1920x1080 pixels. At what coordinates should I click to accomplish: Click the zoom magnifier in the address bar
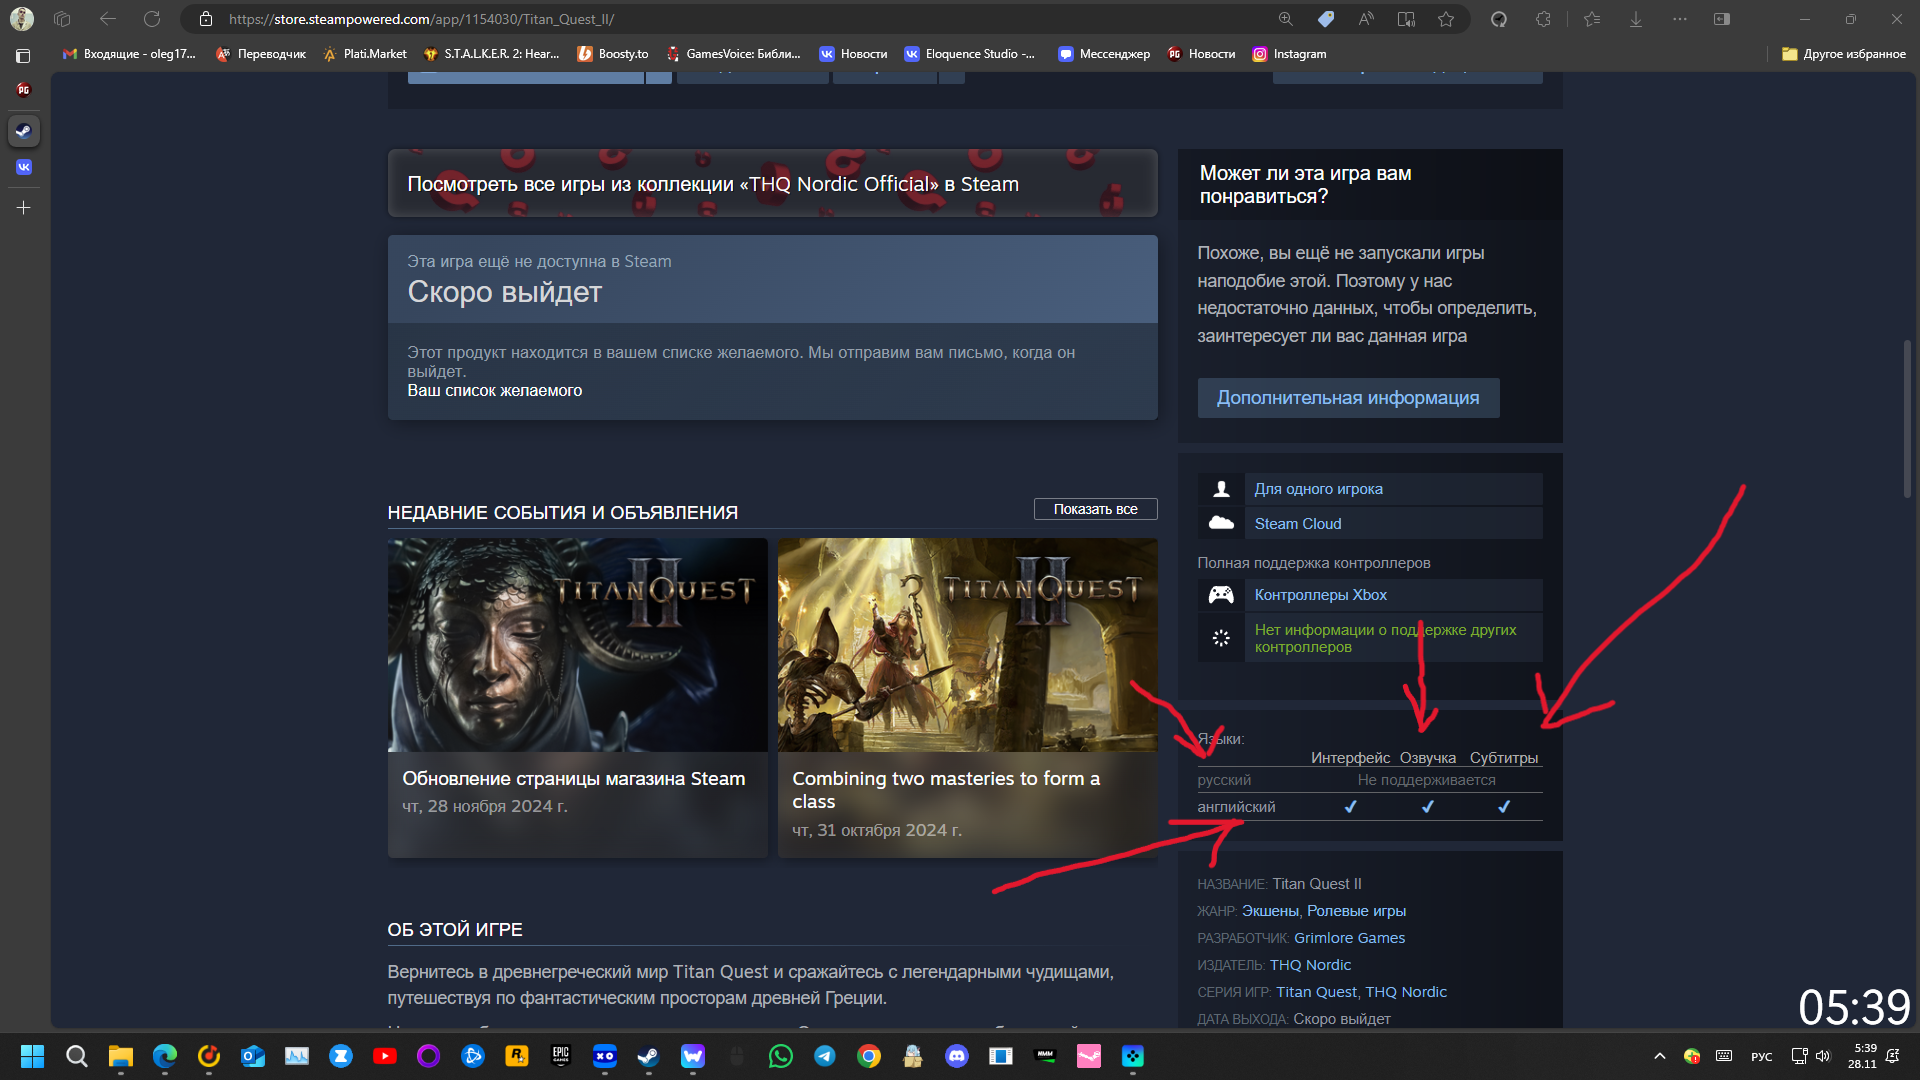coord(1286,19)
